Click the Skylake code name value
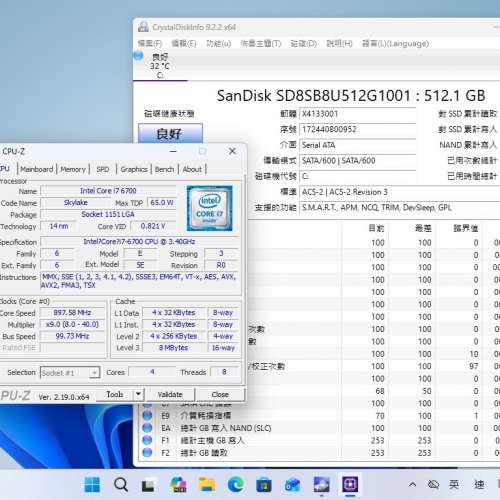500x500 pixels. 76,203
